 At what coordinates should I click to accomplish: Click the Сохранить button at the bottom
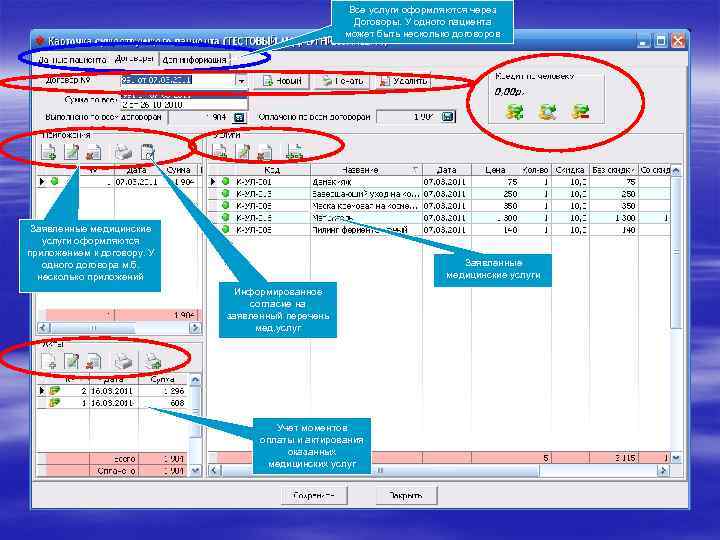click(314, 495)
